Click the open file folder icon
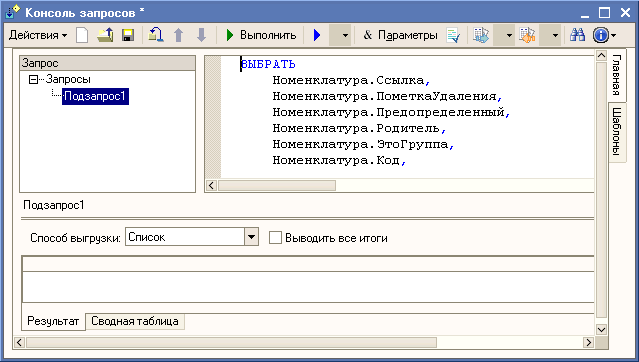639x362 pixels. 105,35
